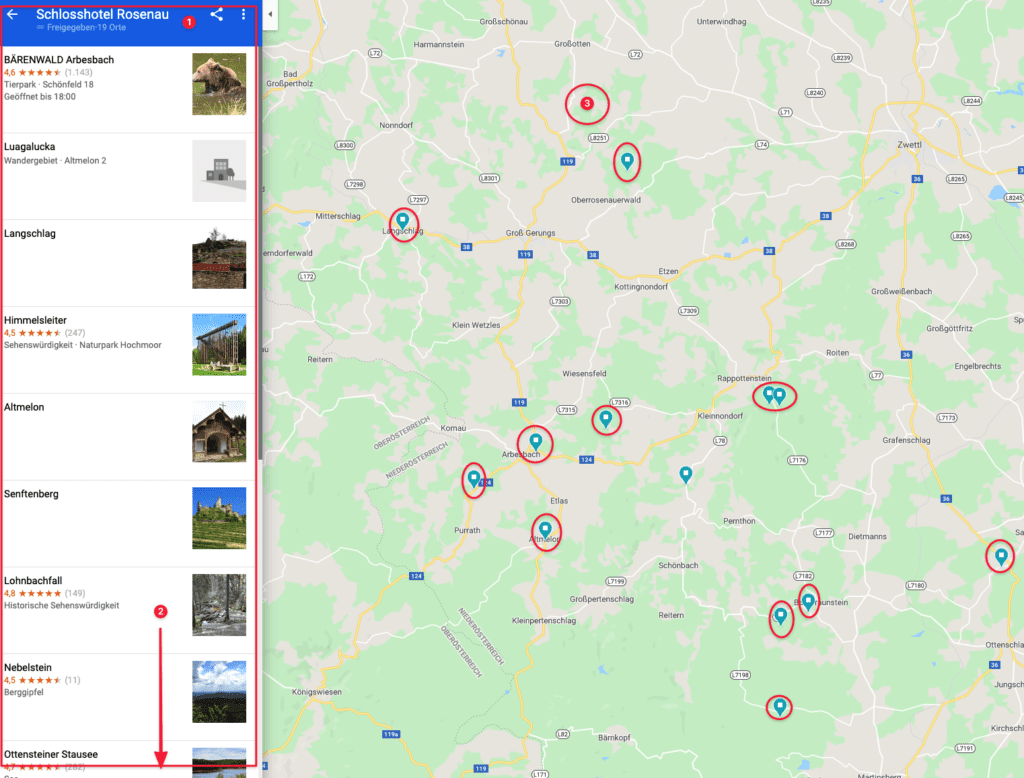
Task: Click the map pin at far right near Ottenschlag
Action: click(x=1001, y=557)
